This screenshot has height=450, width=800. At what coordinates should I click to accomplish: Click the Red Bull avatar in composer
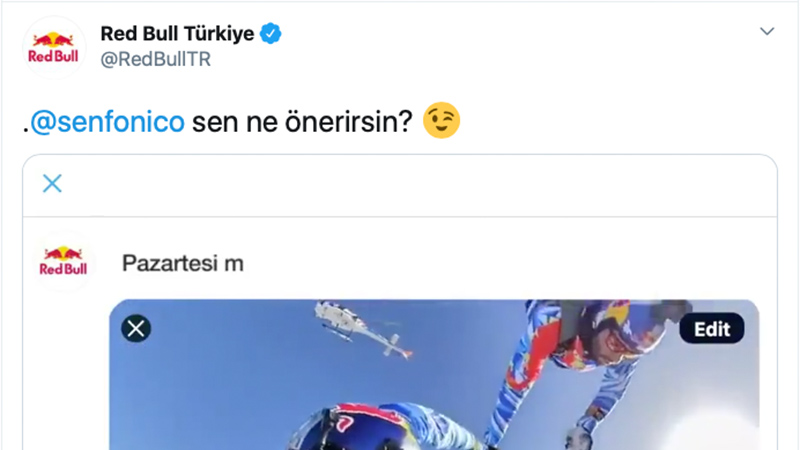[63, 261]
